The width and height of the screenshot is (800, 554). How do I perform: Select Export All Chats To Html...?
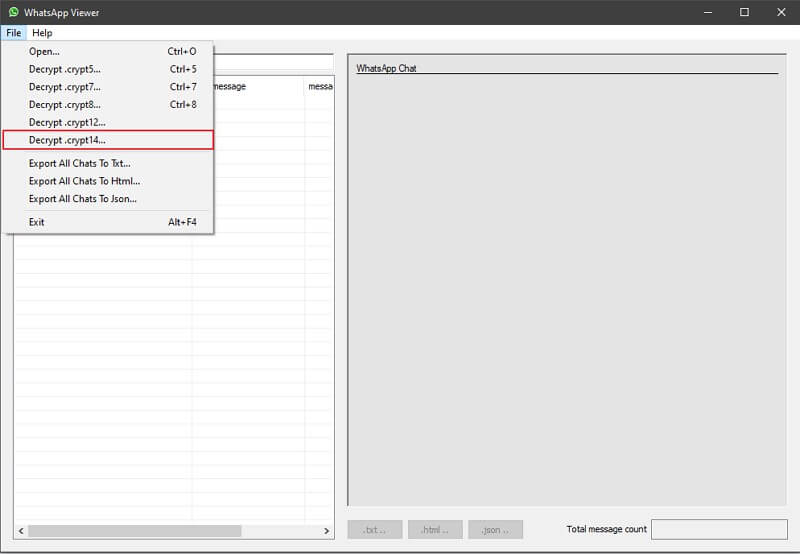[84, 181]
